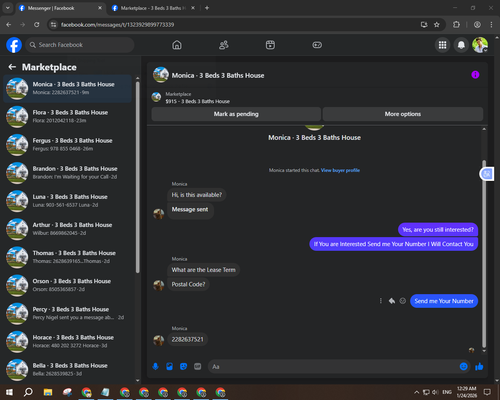Click the Facebook logo
The image size is (500, 400).
pyautogui.click(x=14, y=45)
